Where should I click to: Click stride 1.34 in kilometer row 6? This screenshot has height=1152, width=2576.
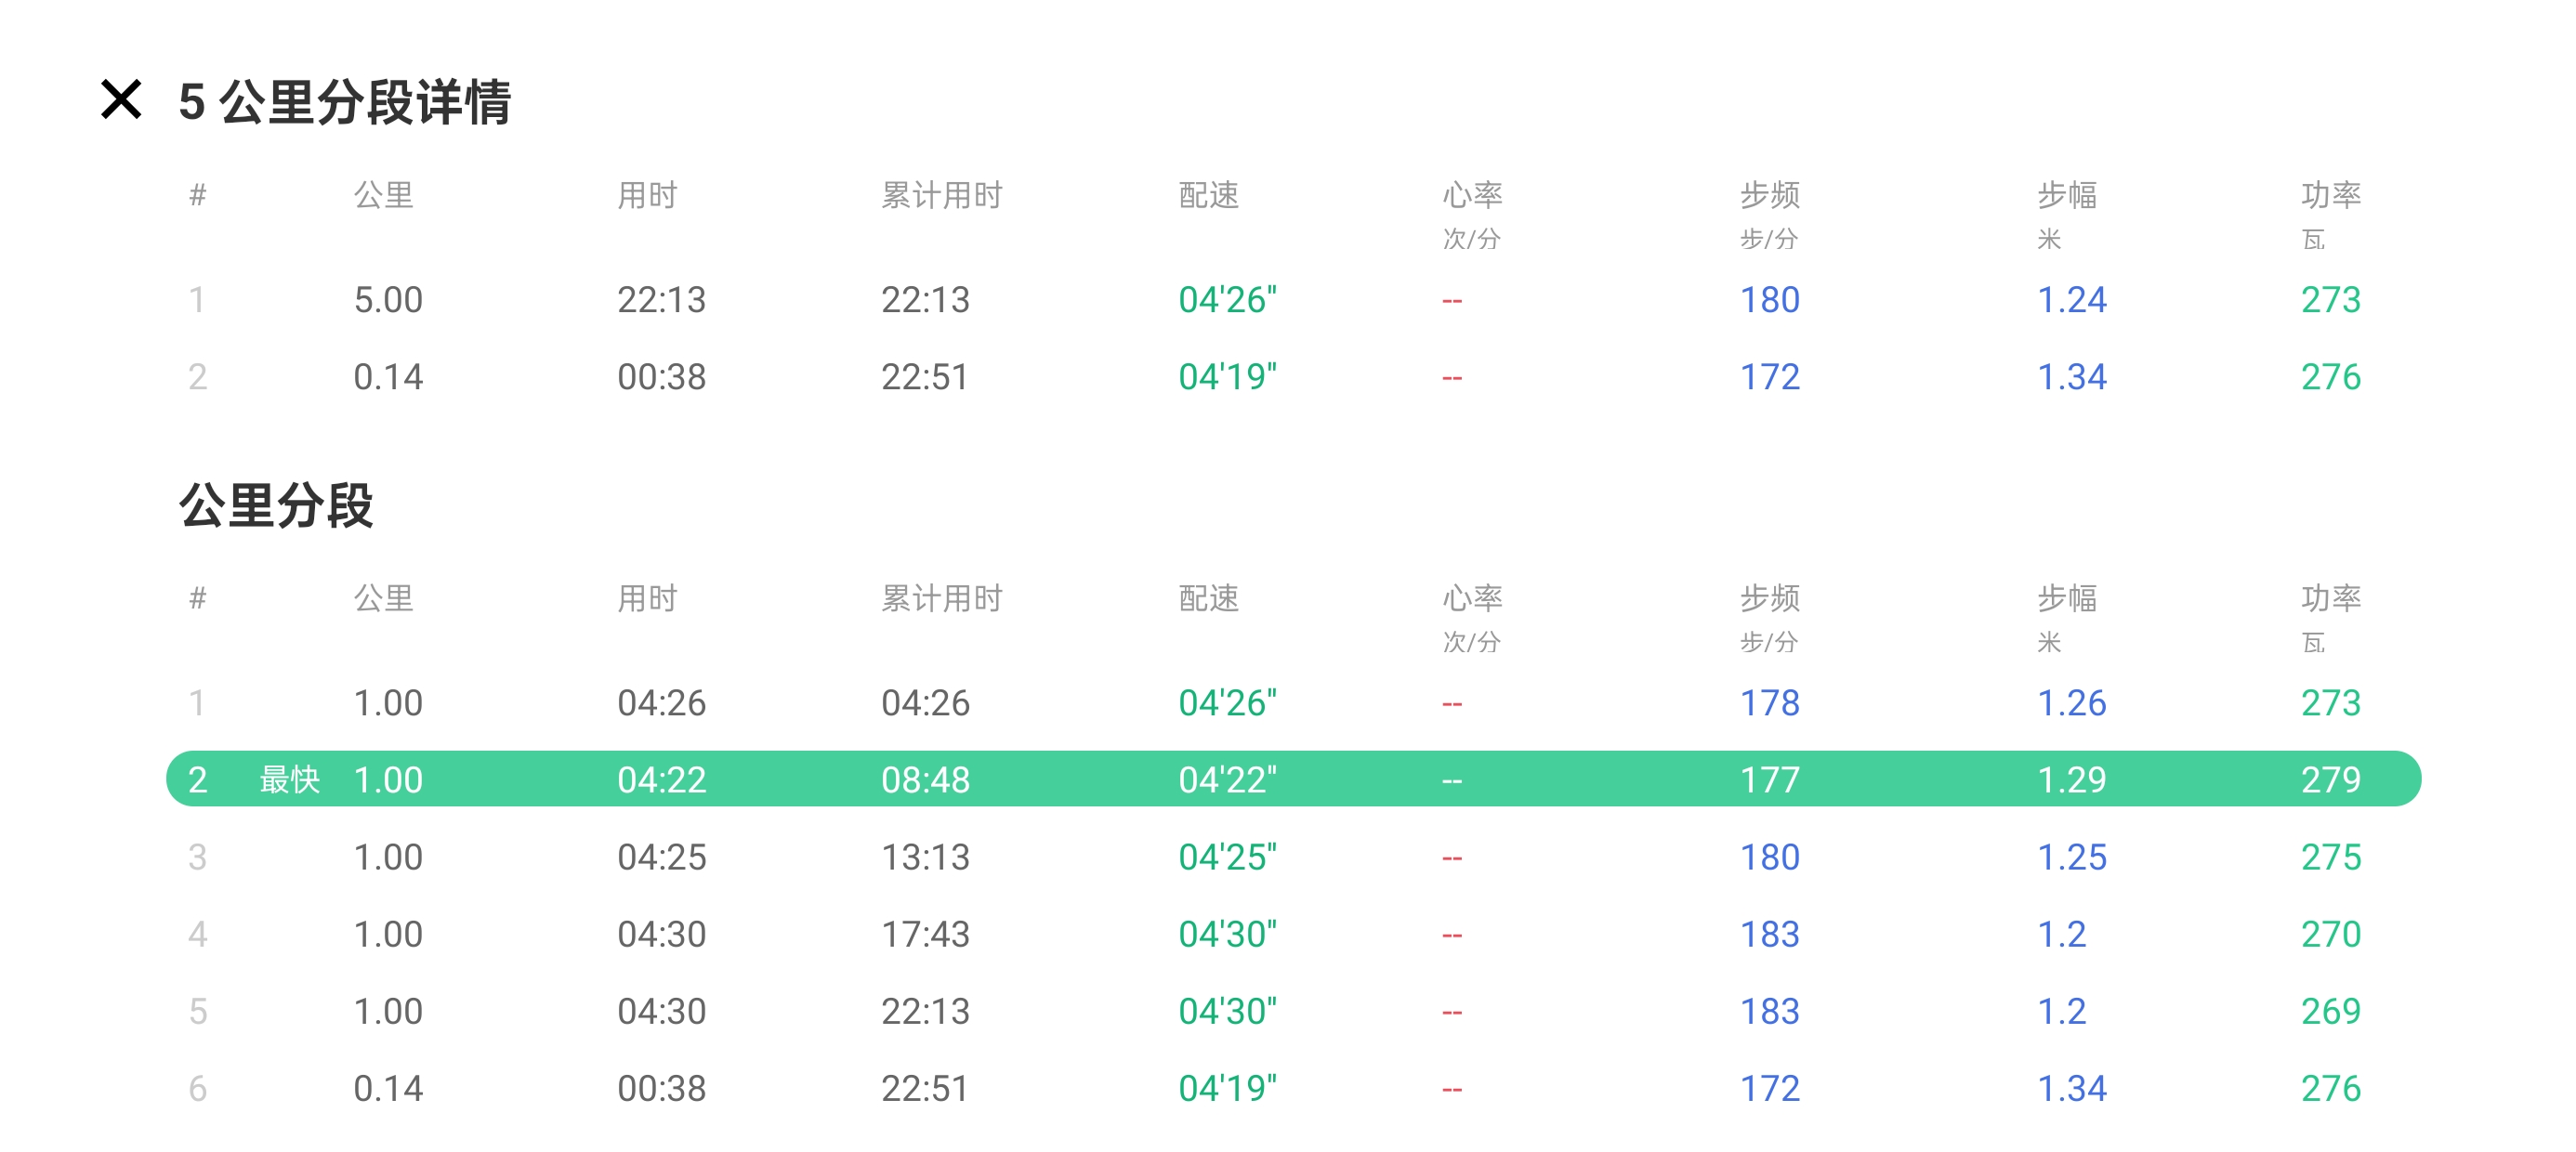coord(2071,1088)
